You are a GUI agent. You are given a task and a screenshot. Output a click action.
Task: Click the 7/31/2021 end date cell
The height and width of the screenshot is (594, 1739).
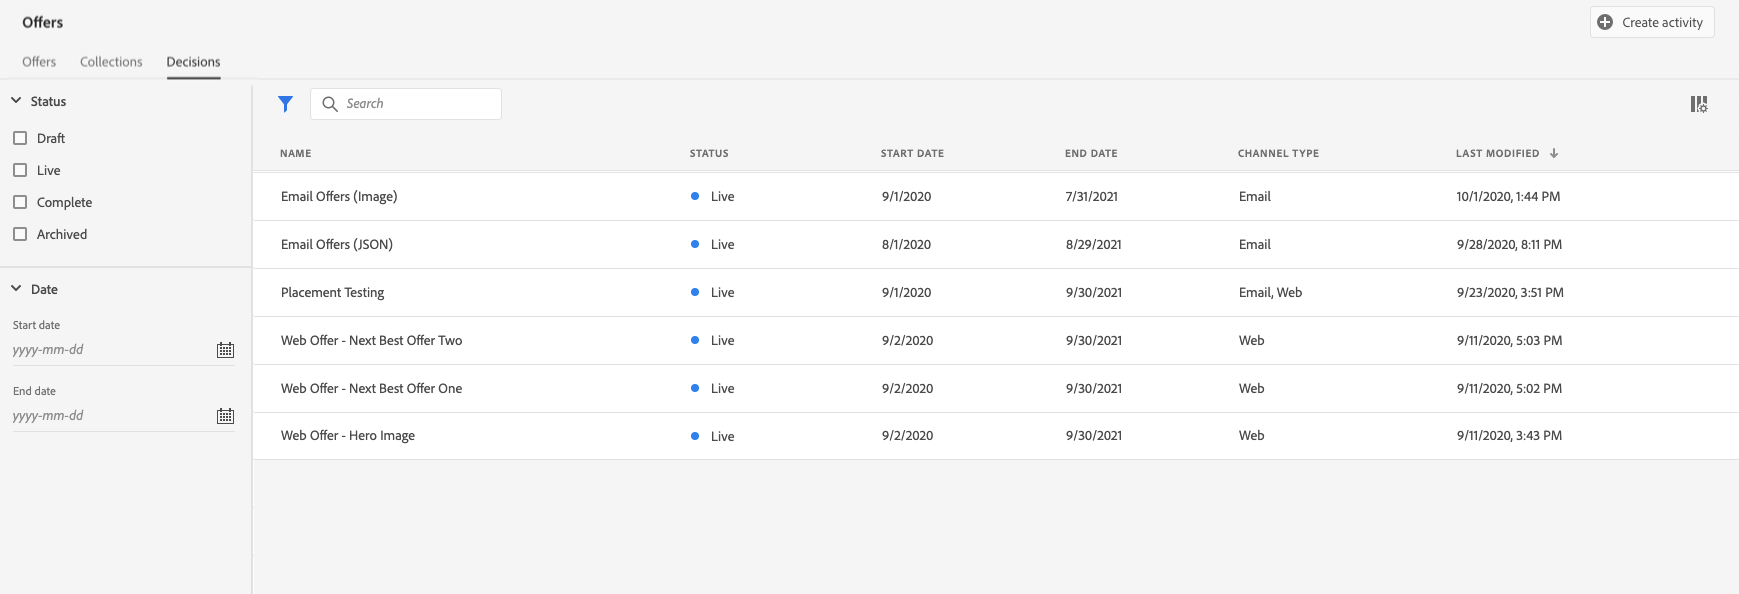pos(1092,196)
